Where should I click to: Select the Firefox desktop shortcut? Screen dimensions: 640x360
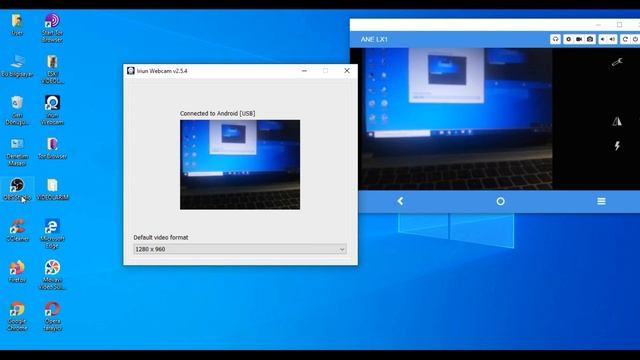coord(17,272)
